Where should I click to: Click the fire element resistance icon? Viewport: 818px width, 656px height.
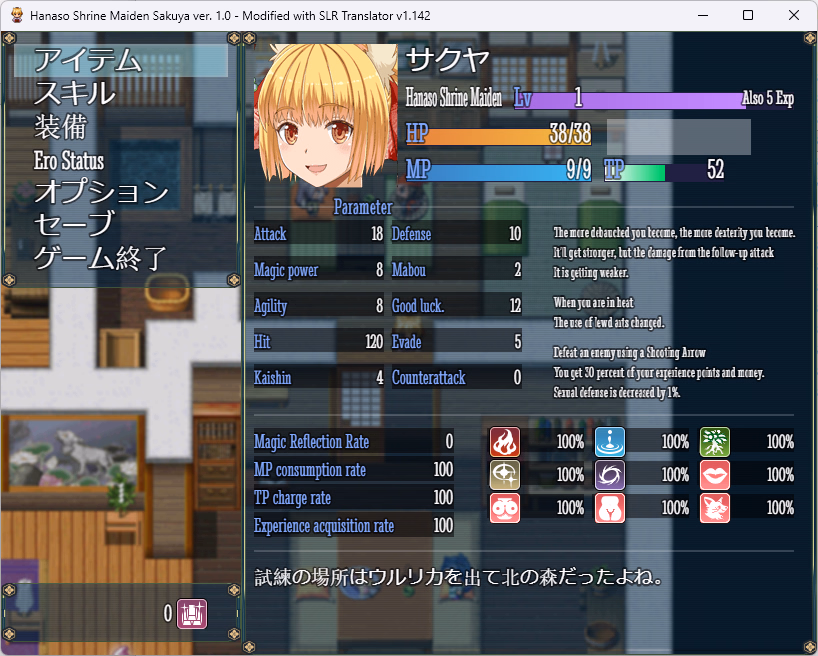click(505, 441)
